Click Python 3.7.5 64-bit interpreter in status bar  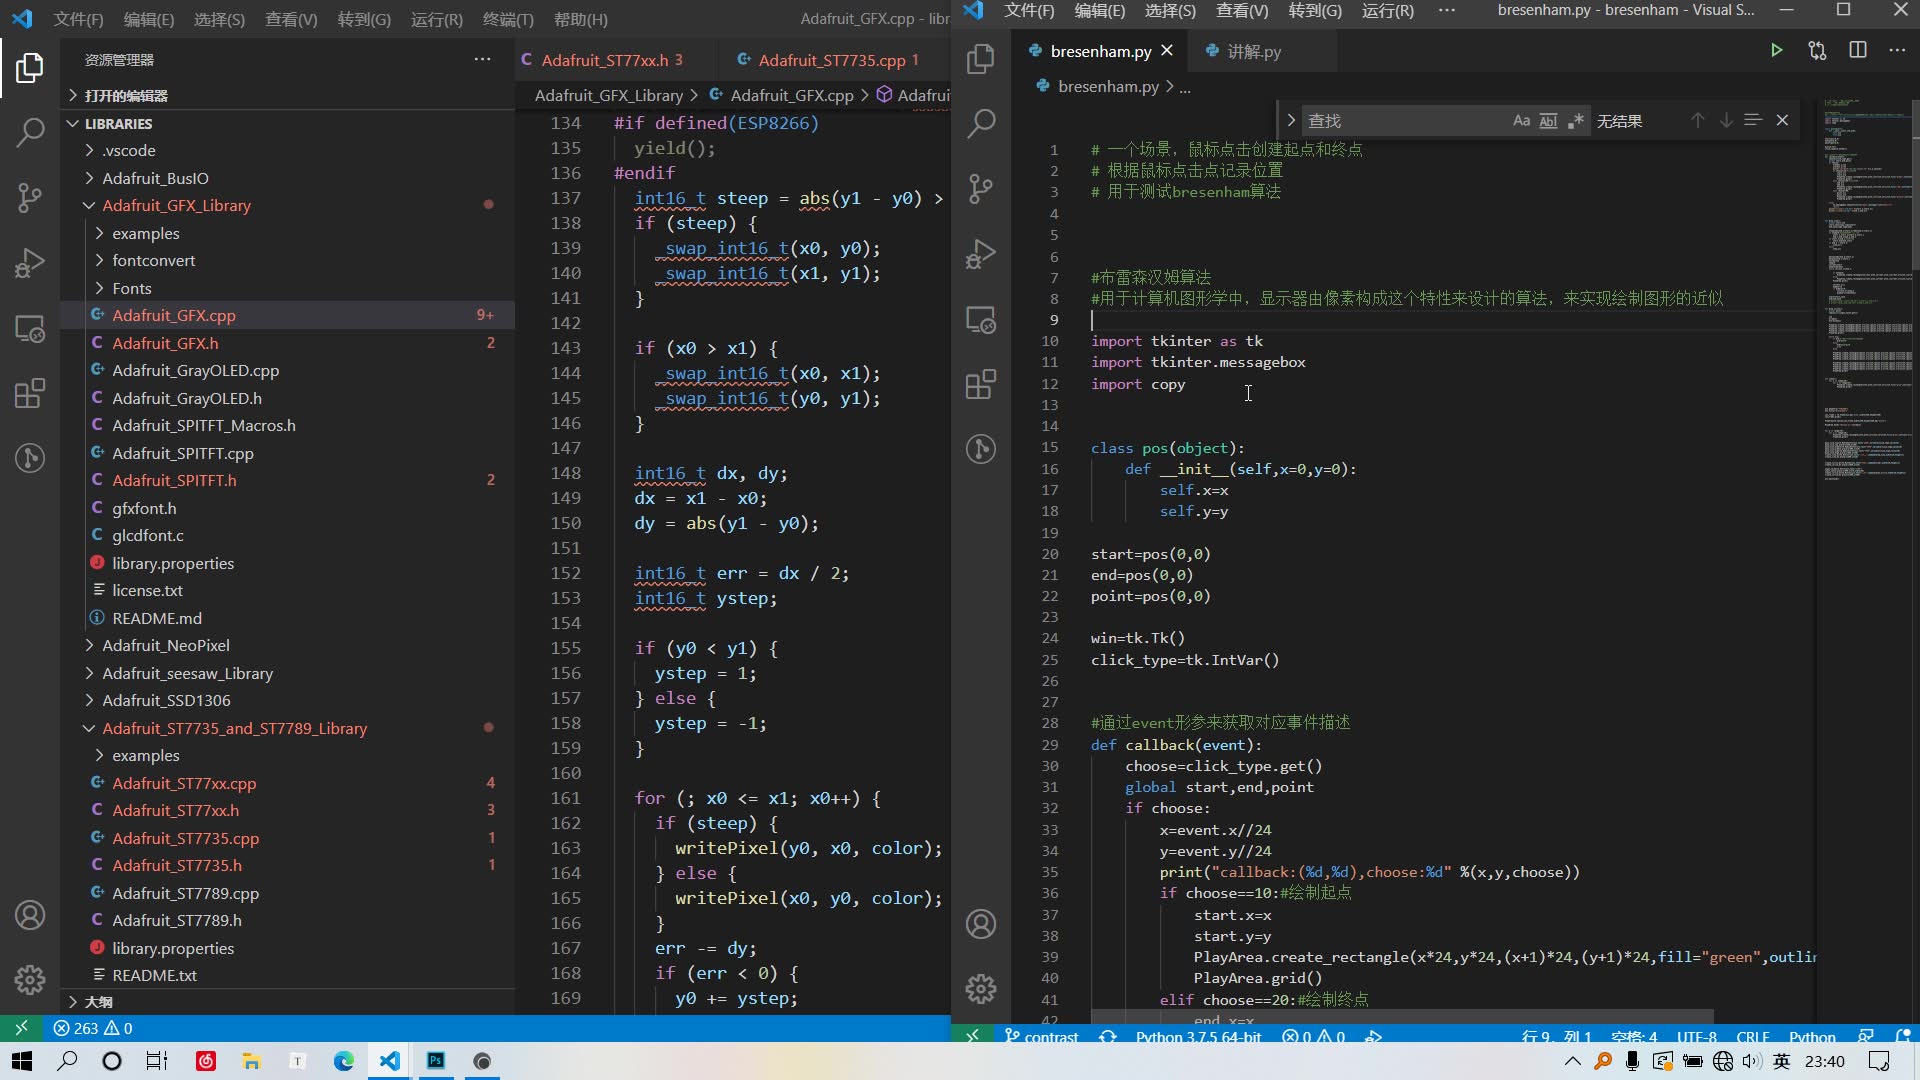pos(1198,1037)
